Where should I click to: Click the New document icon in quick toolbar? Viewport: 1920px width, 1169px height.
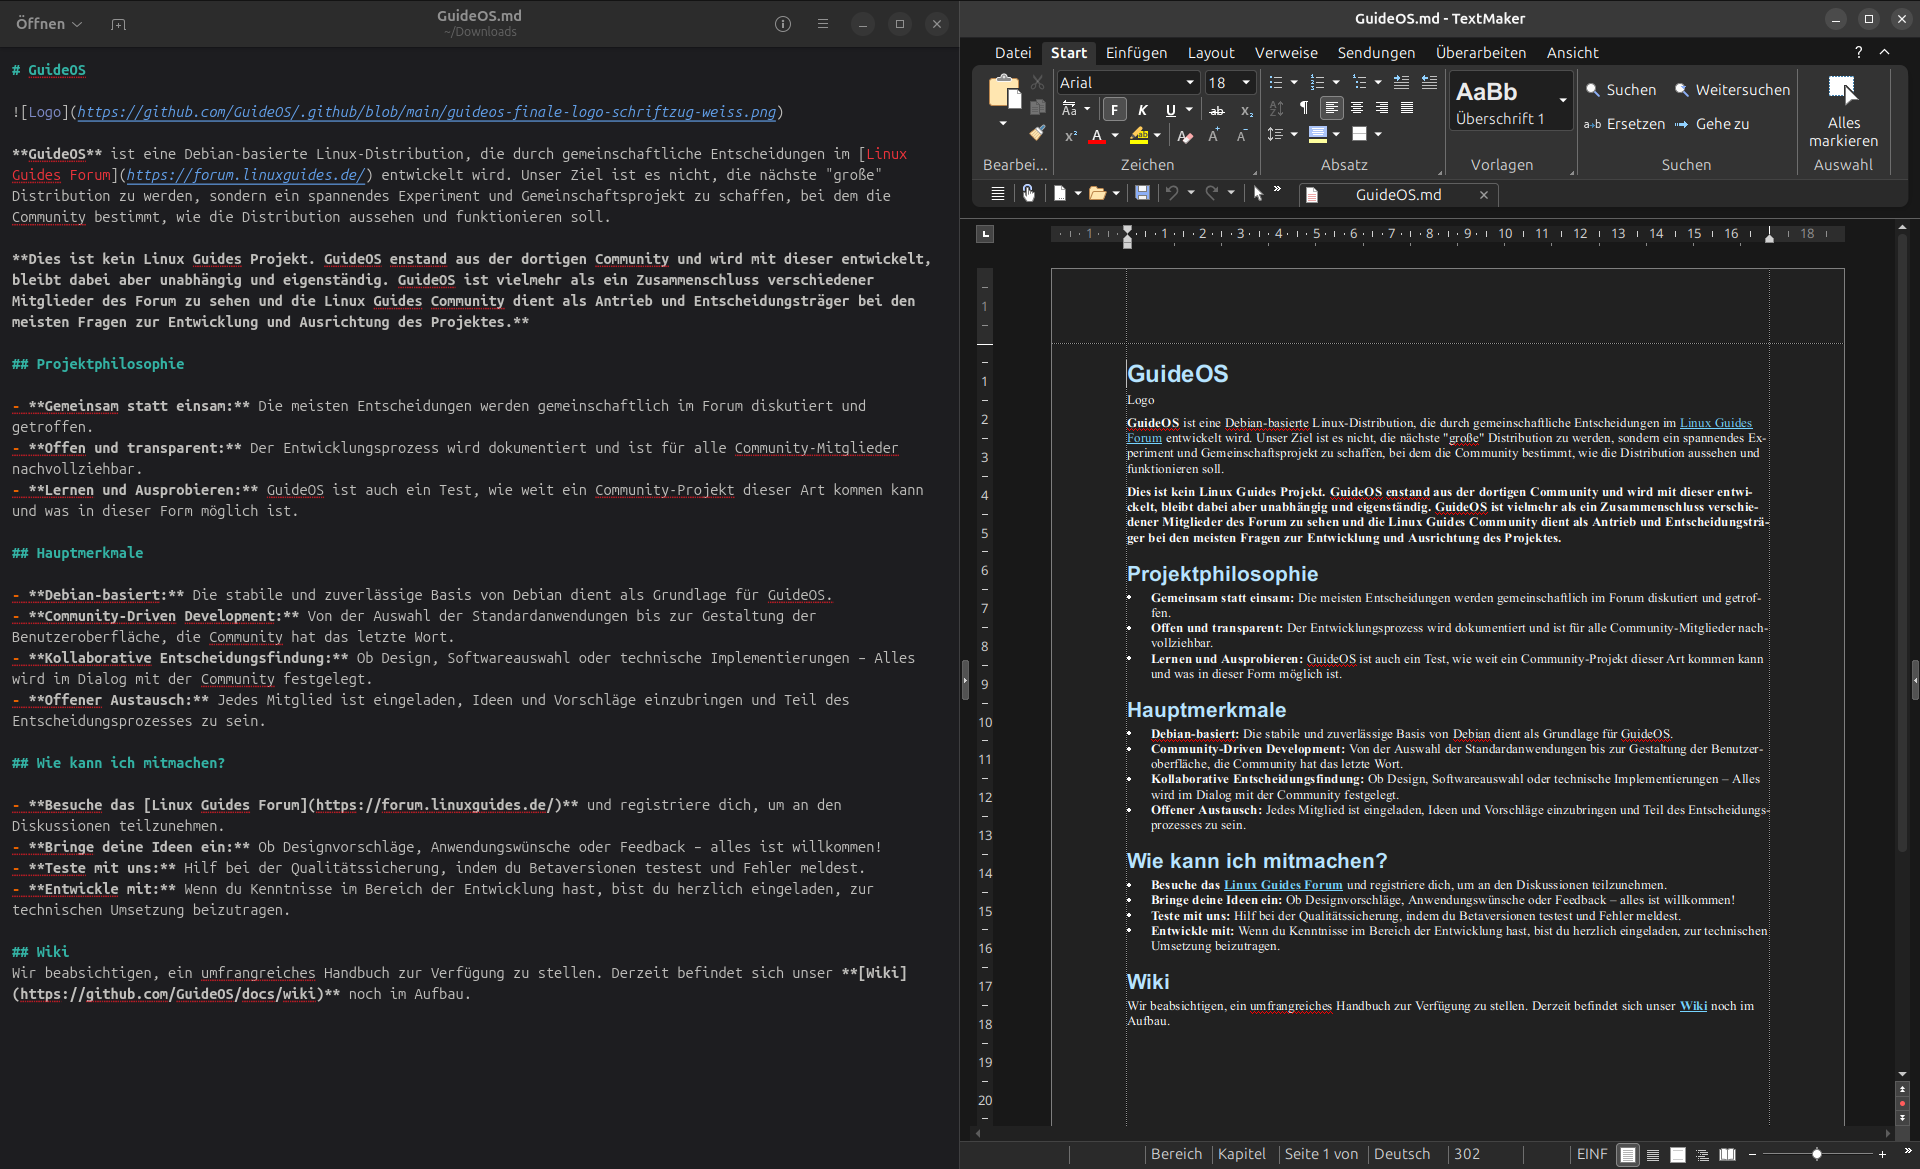(1060, 193)
